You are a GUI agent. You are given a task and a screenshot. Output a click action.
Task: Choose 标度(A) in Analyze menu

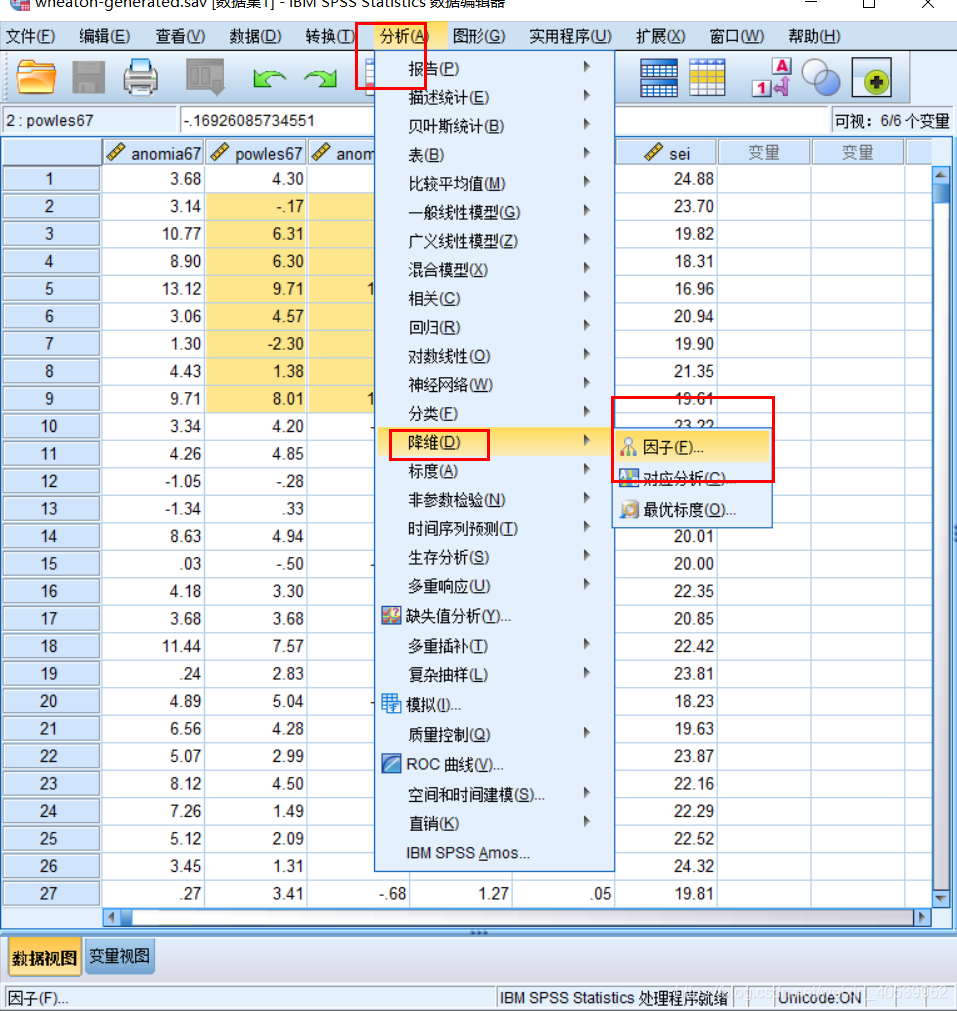494,471
